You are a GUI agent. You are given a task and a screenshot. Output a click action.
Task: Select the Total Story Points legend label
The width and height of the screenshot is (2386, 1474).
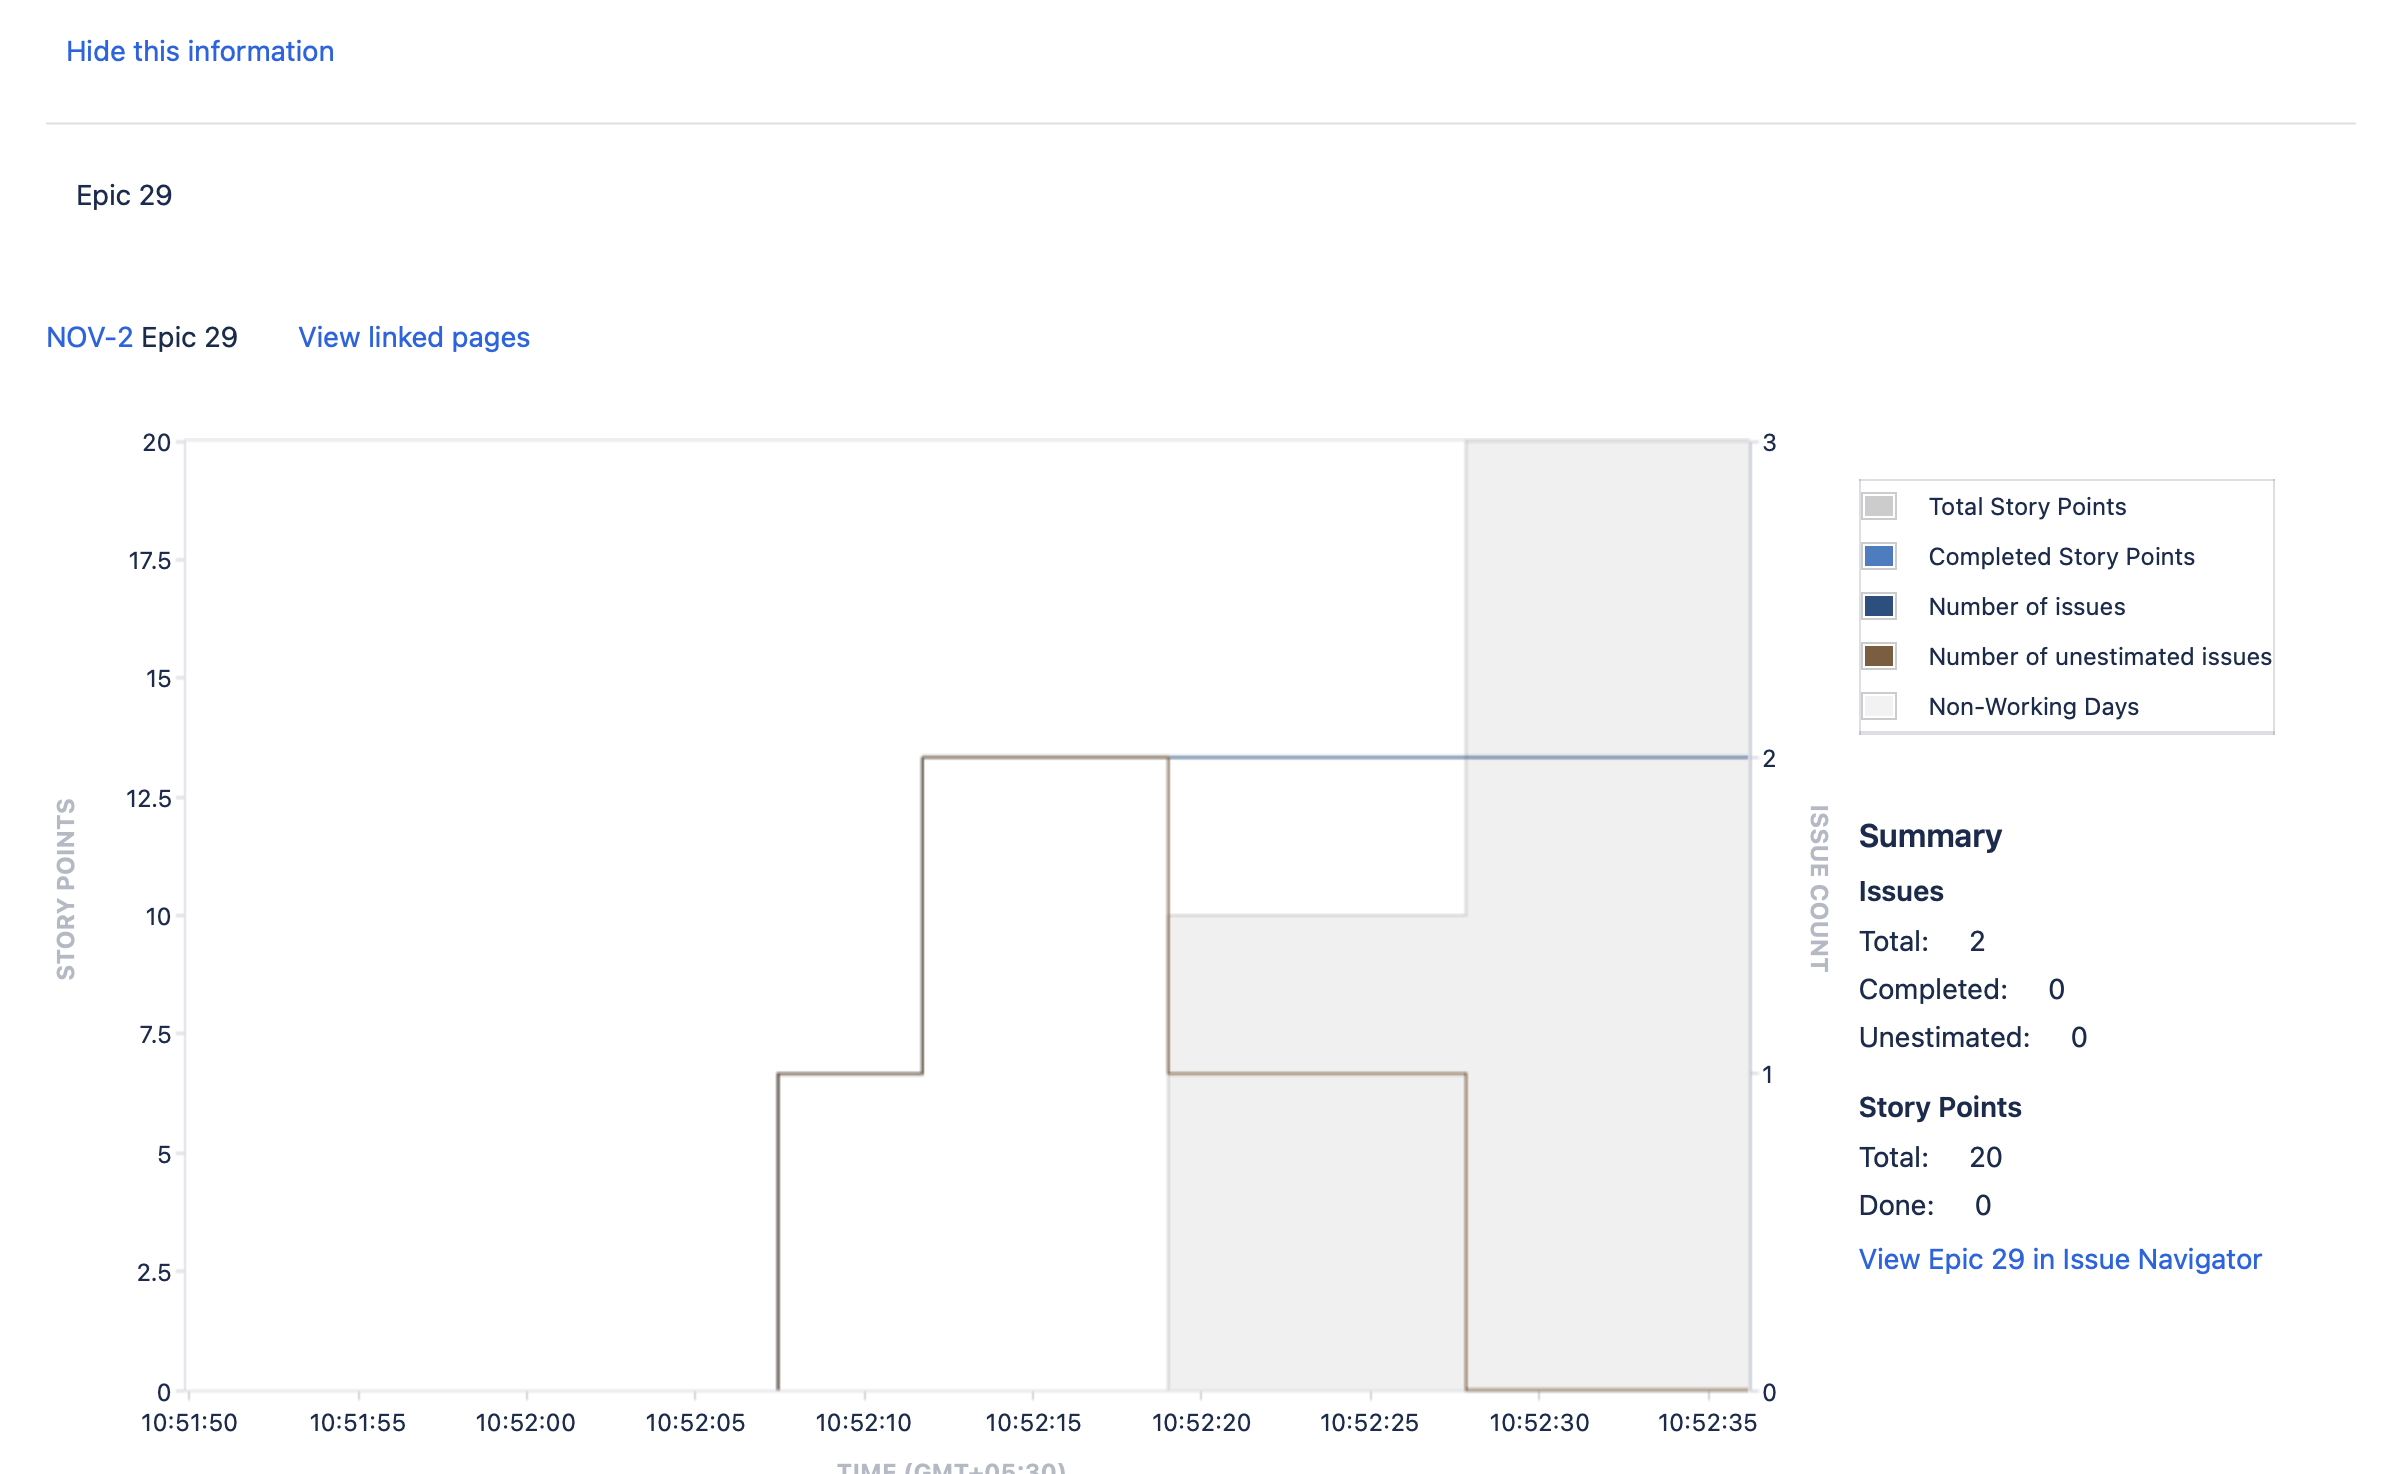coord(2027,506)
